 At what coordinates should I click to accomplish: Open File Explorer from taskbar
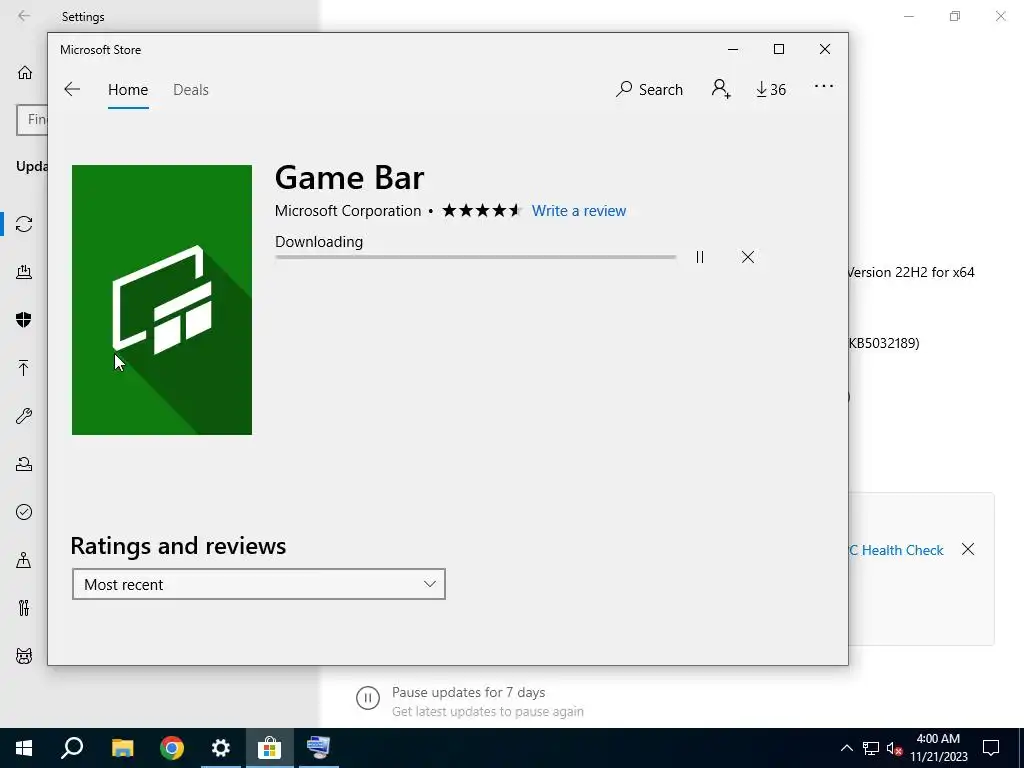(x=122, y=748)
